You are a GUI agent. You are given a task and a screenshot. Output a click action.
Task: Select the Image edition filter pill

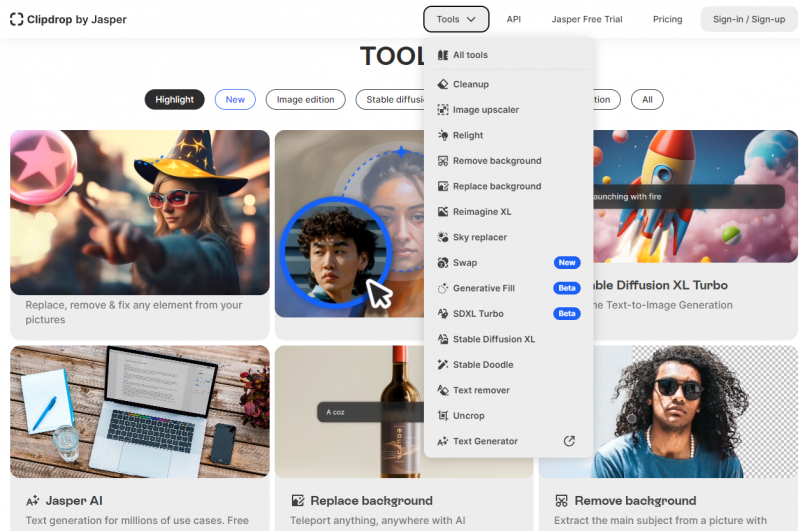[306, 99]
